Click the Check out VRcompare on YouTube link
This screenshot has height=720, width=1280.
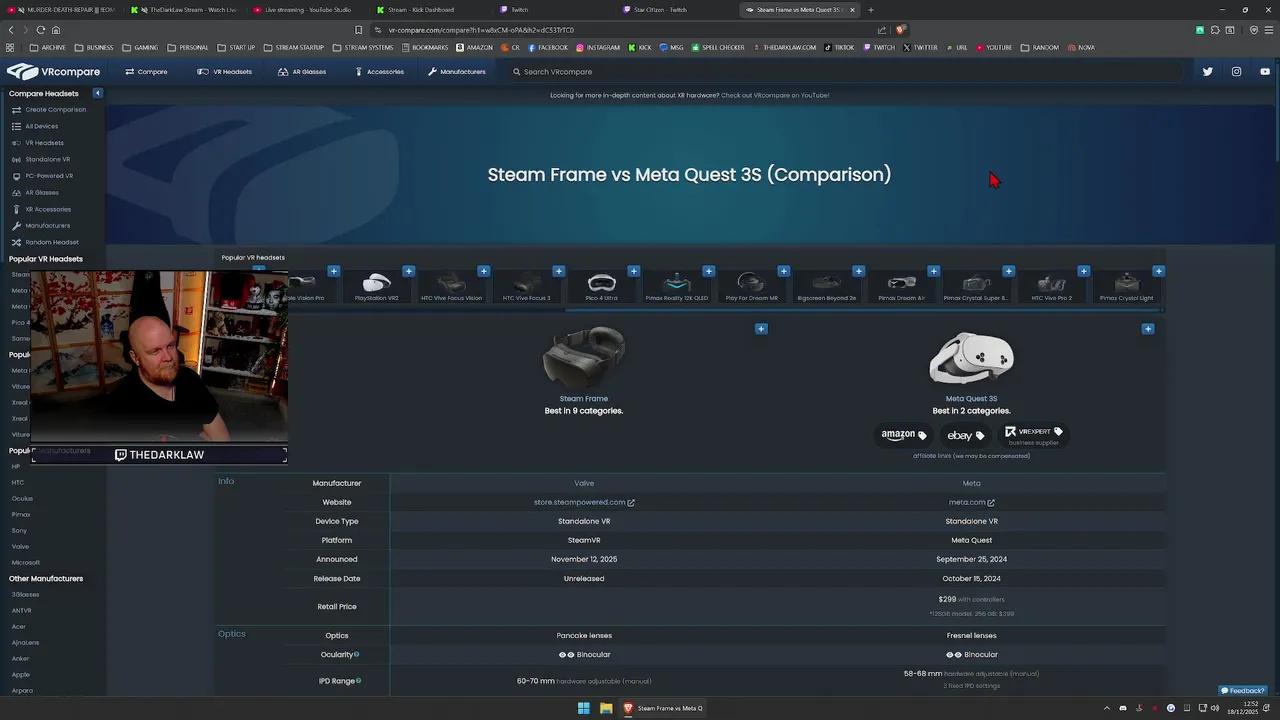[779, 95]
